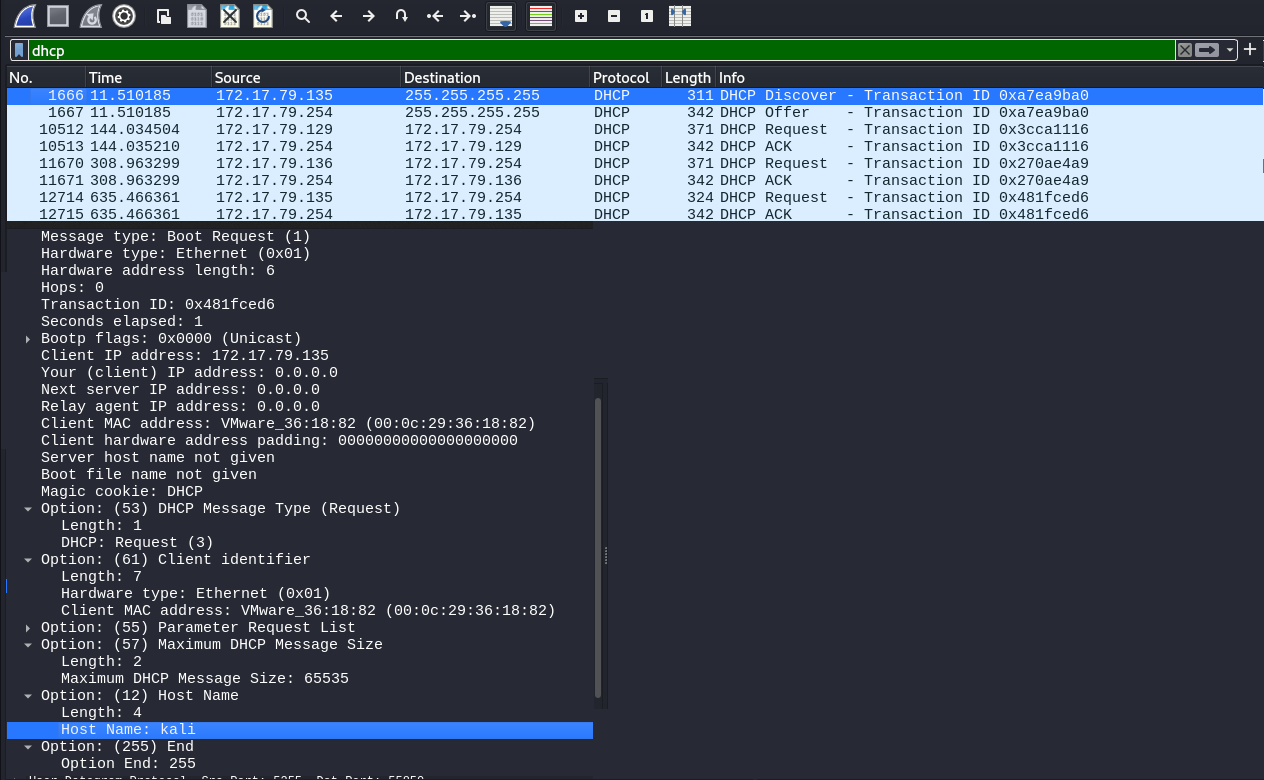Screen dimensions: 1264x780
Task: Reset text to normal size
Action: pyautogui.click(x=647, y=16)
